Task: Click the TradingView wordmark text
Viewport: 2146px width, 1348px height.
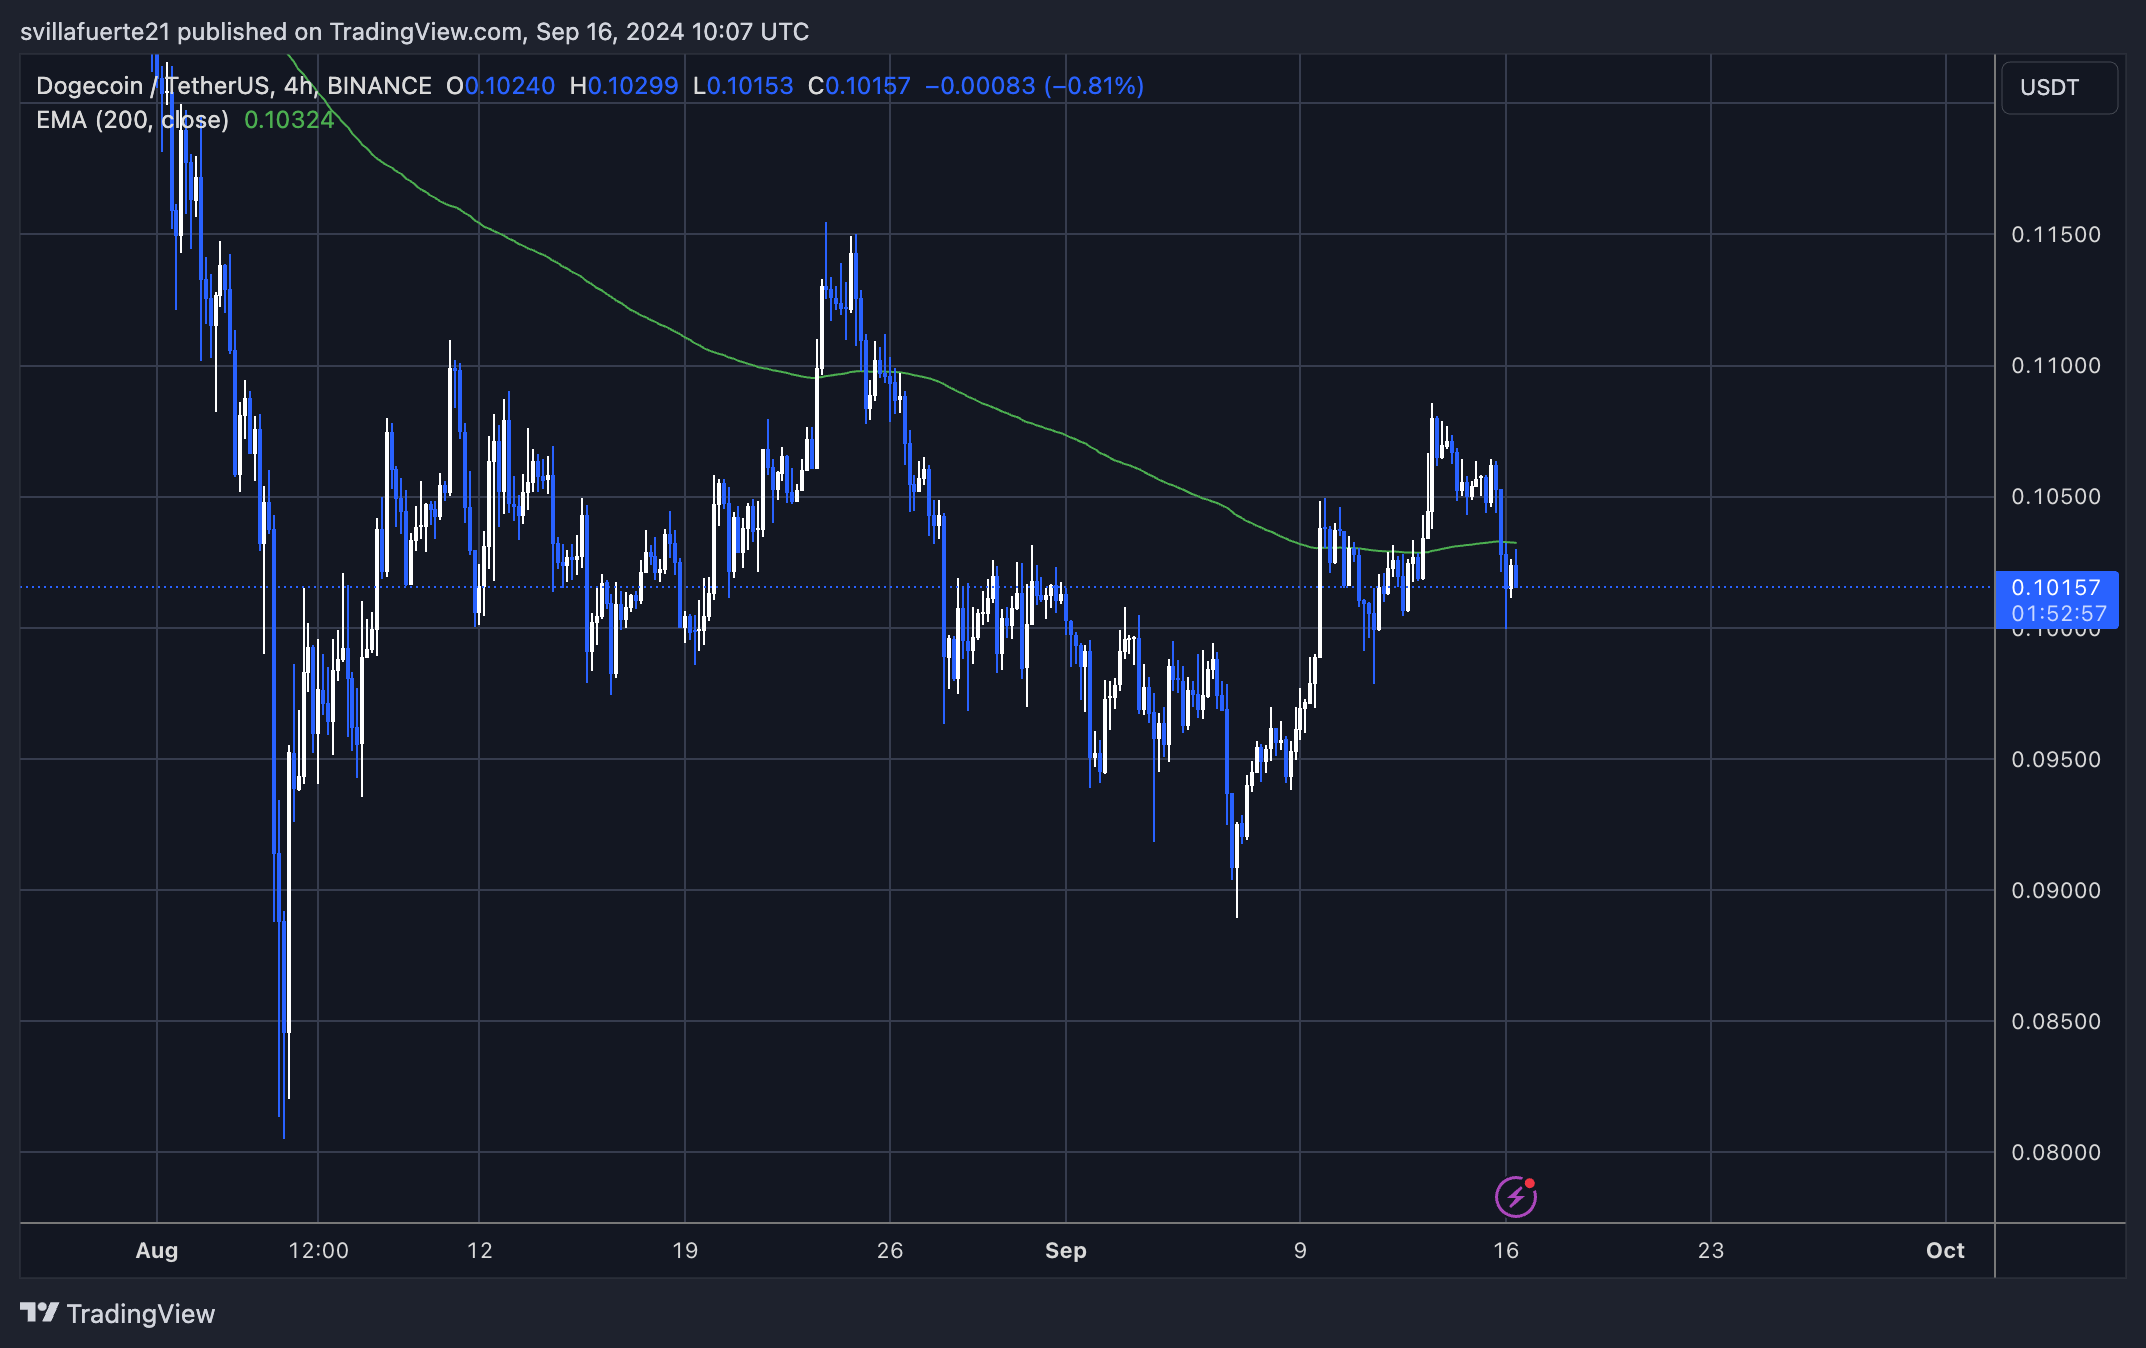Action: click(141, 1314)
